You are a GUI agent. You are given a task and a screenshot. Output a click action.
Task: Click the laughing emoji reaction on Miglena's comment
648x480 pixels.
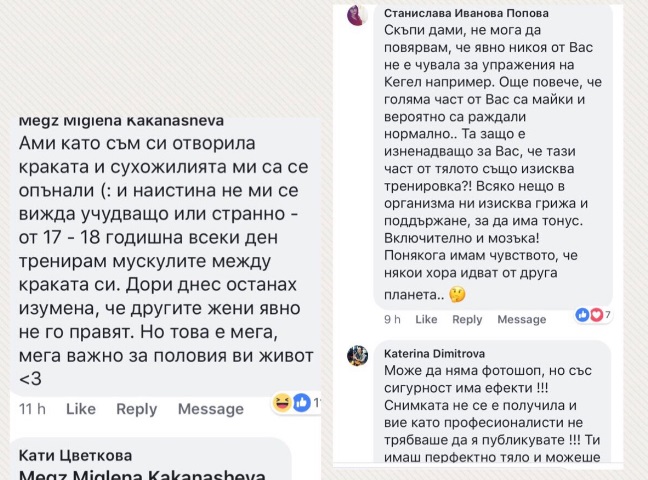(282, 402)
